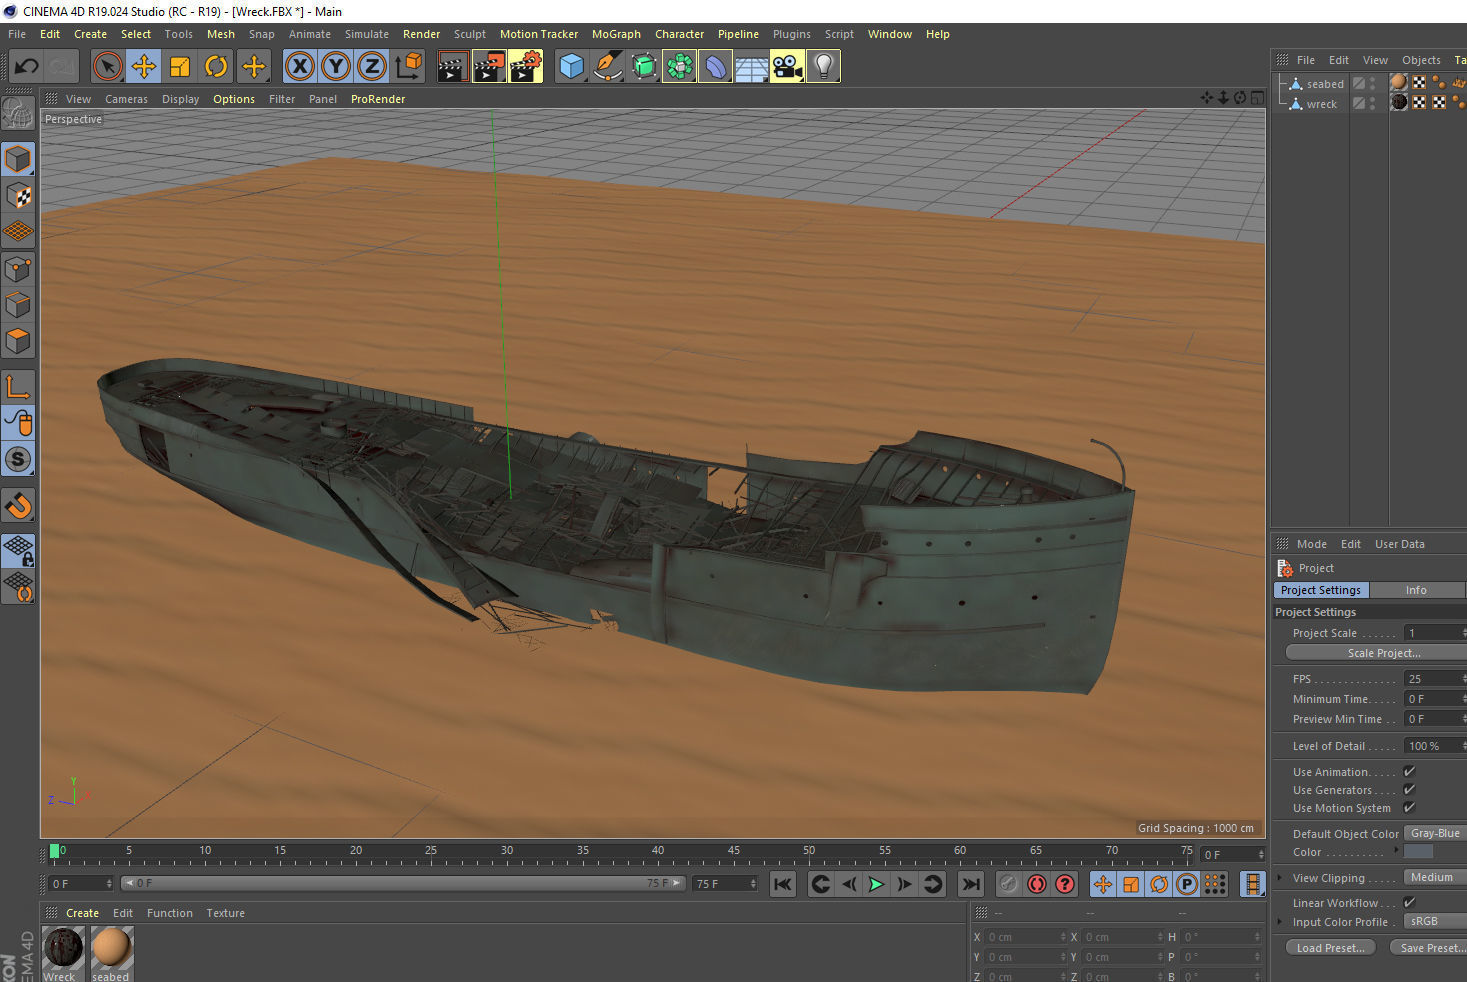Render to Picture Viewer

489,67
